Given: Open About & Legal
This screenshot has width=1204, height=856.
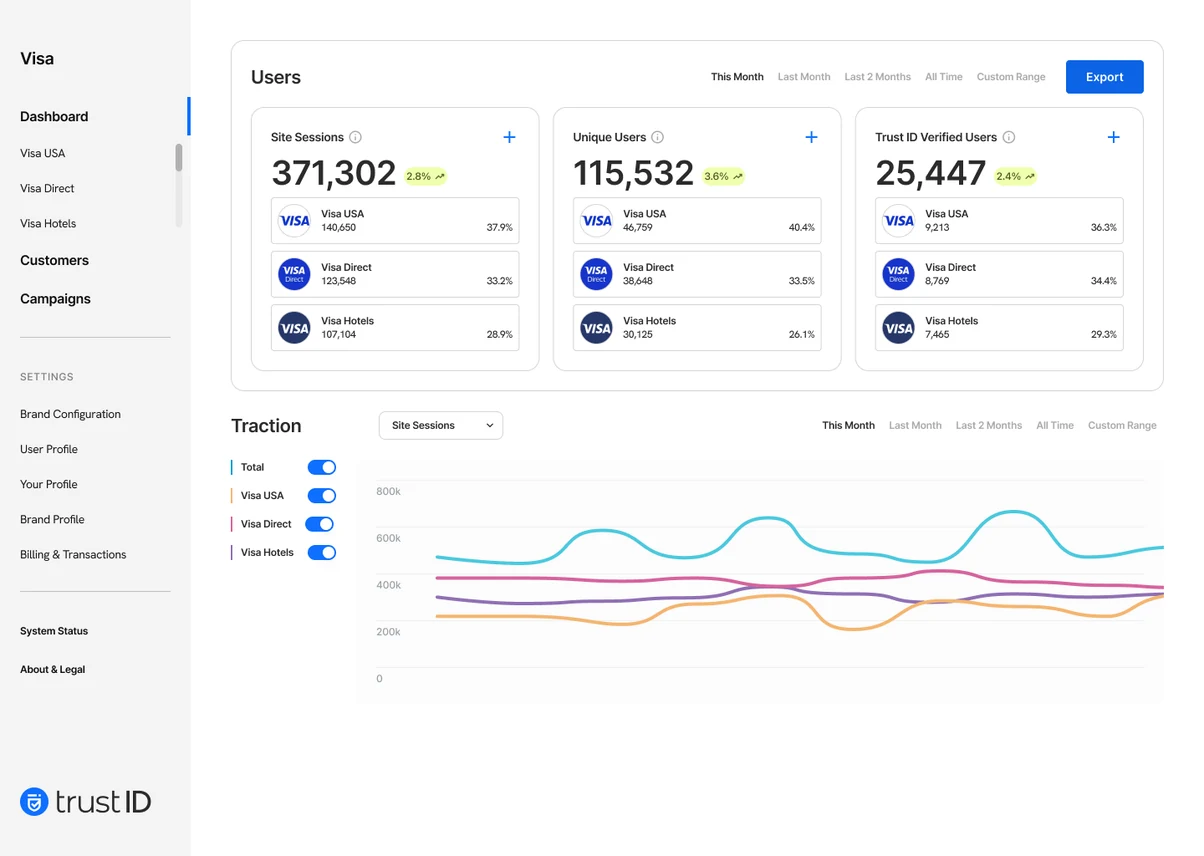Looking at the screenshot, I should (x=53, y=669).
